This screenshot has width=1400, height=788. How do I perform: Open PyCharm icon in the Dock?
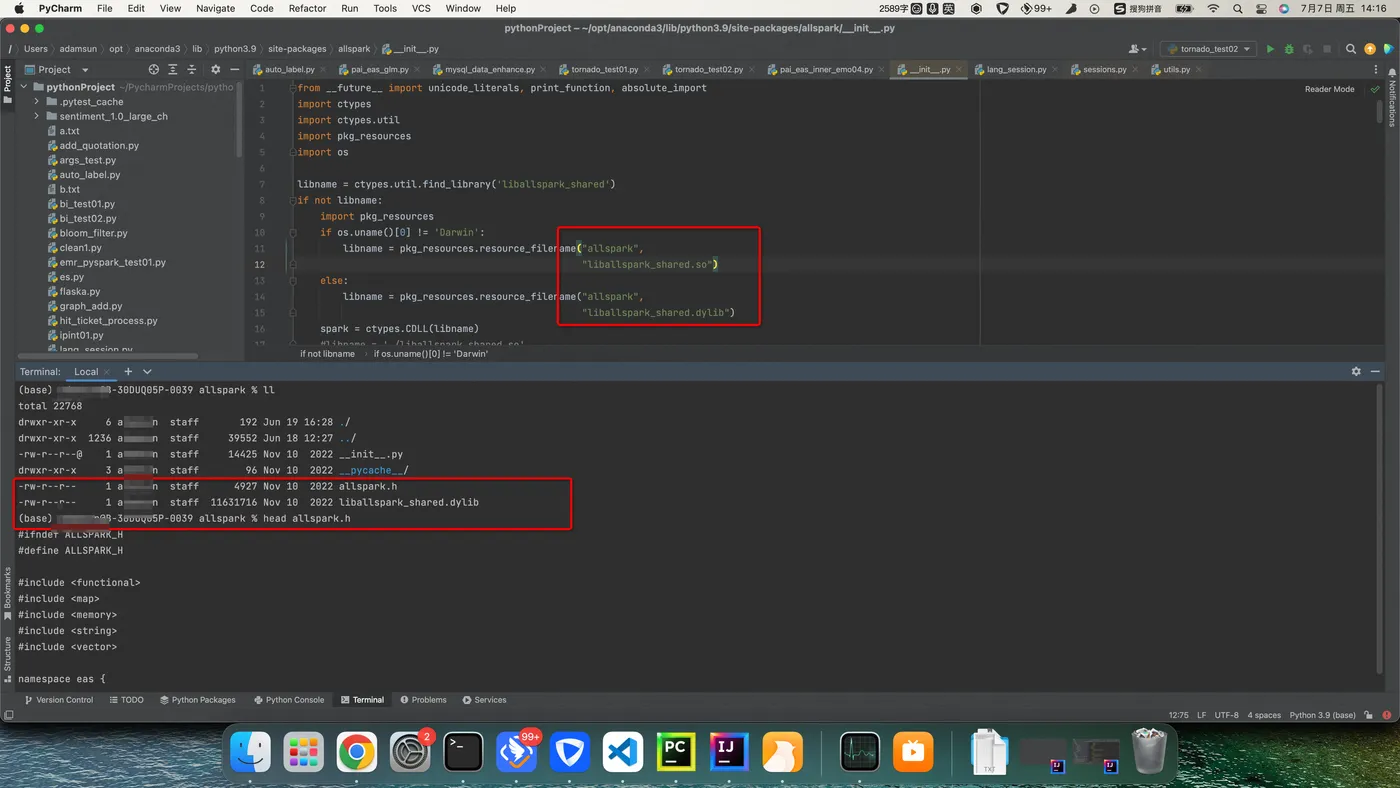[675, 752]
